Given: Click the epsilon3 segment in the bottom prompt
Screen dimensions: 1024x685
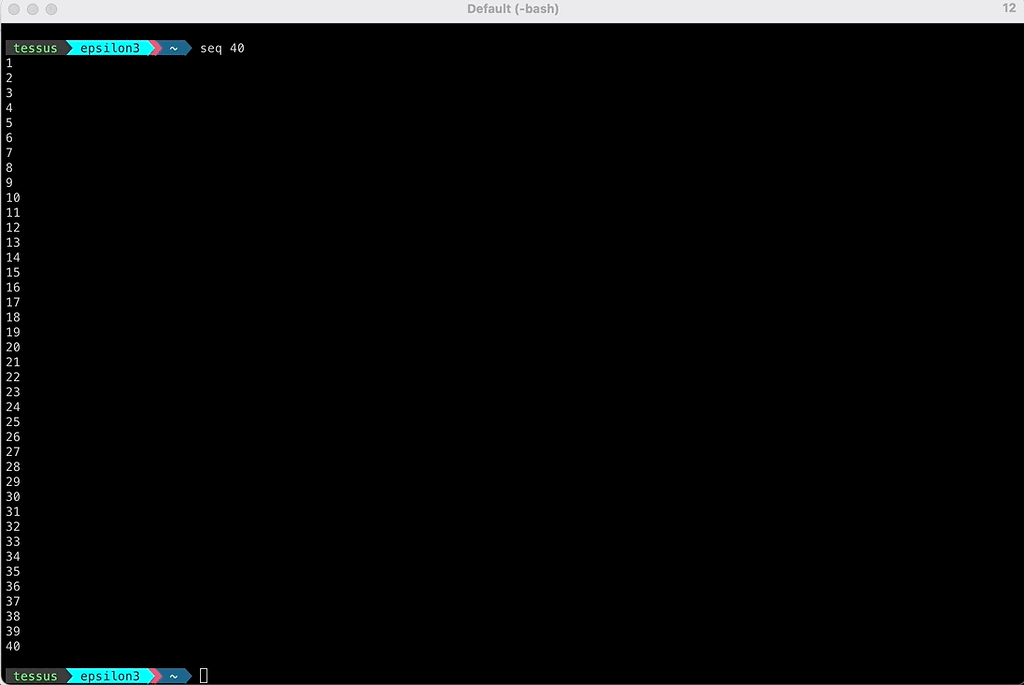Looking at the screenshot, I should pos(110,676).
